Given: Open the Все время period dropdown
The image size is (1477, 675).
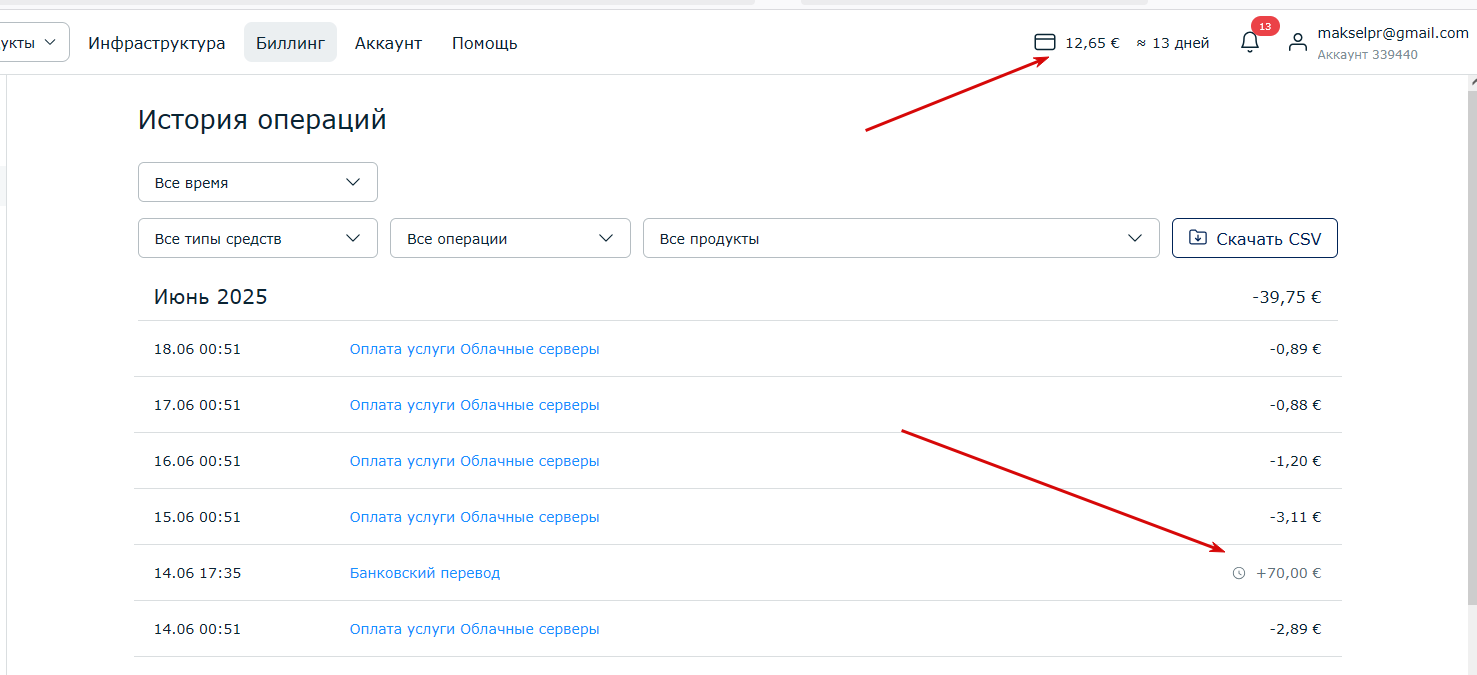Looking at the screenshot, I should point(257,183).
